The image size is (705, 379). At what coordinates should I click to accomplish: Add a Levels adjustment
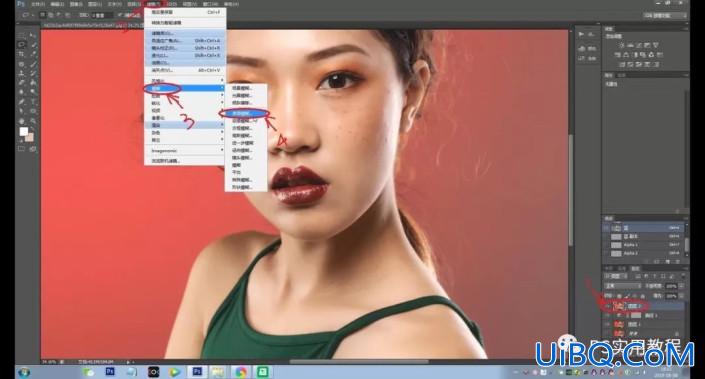coord(630,45)
